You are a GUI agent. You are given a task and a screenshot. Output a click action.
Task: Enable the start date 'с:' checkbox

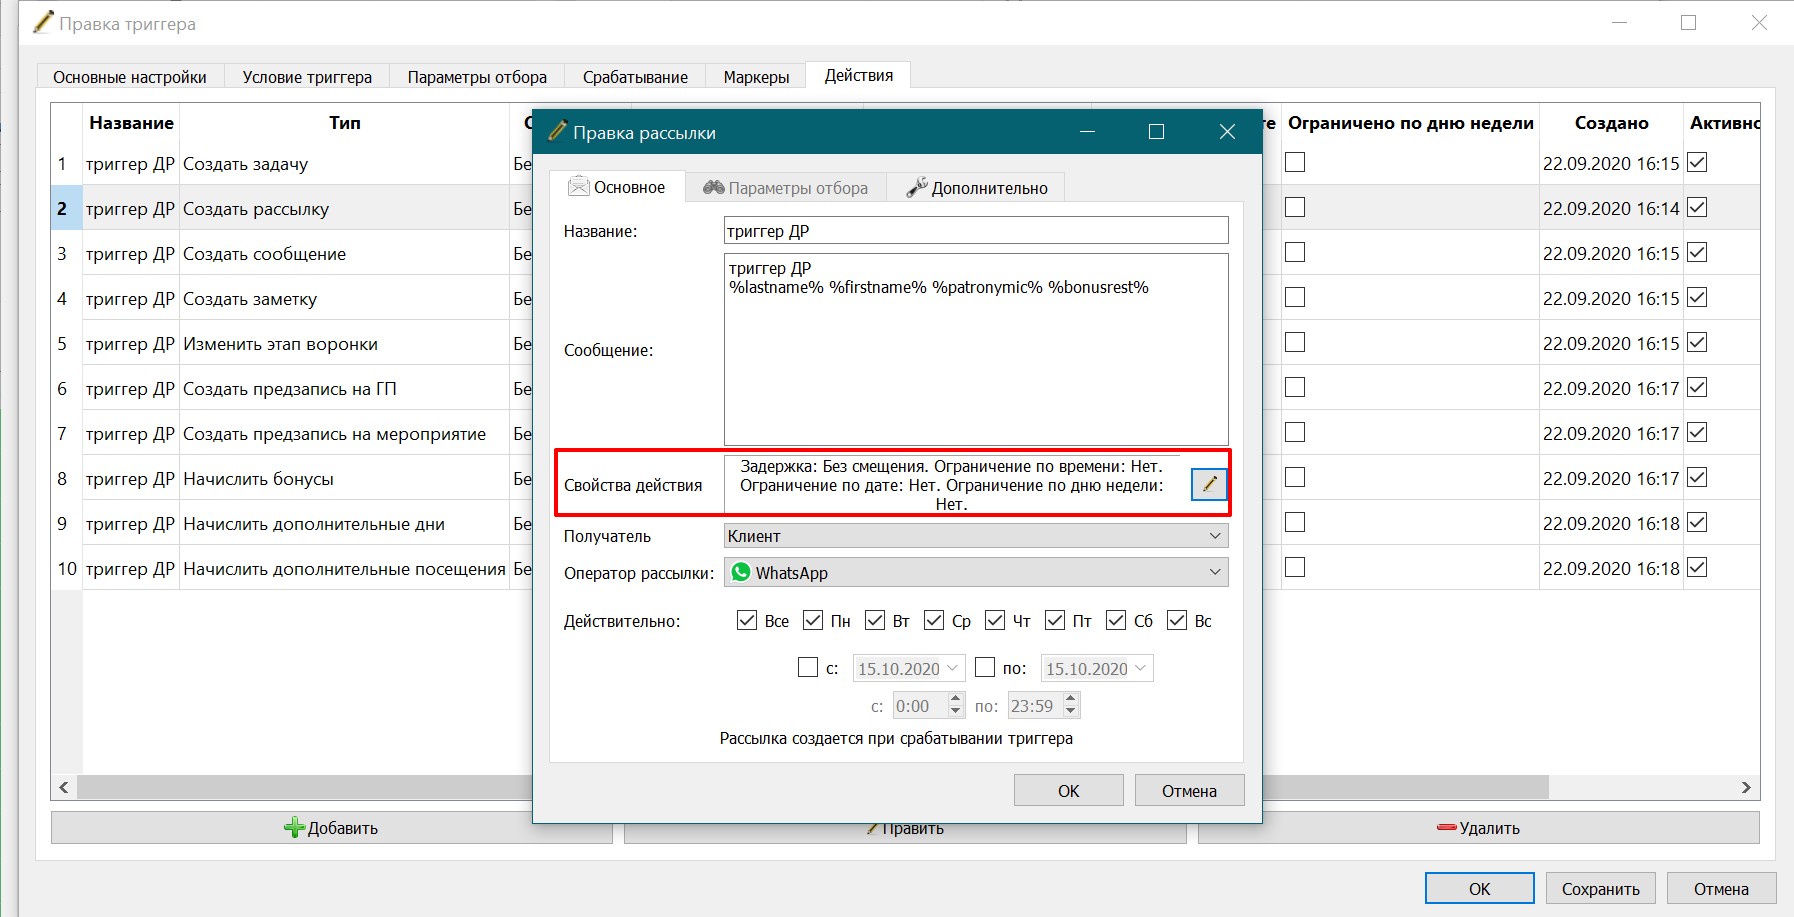coord(808,667)
